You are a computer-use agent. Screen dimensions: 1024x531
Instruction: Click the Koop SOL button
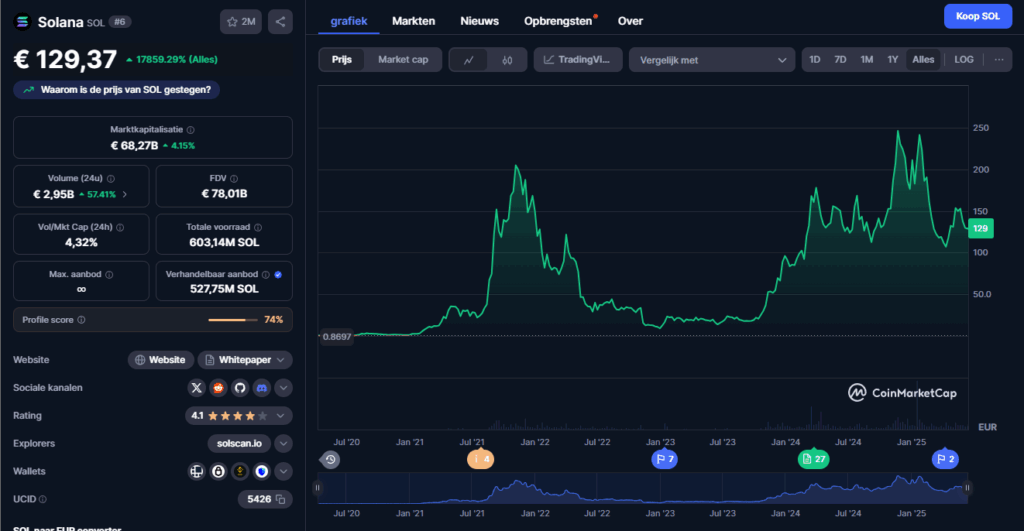(x=978, y=16)
